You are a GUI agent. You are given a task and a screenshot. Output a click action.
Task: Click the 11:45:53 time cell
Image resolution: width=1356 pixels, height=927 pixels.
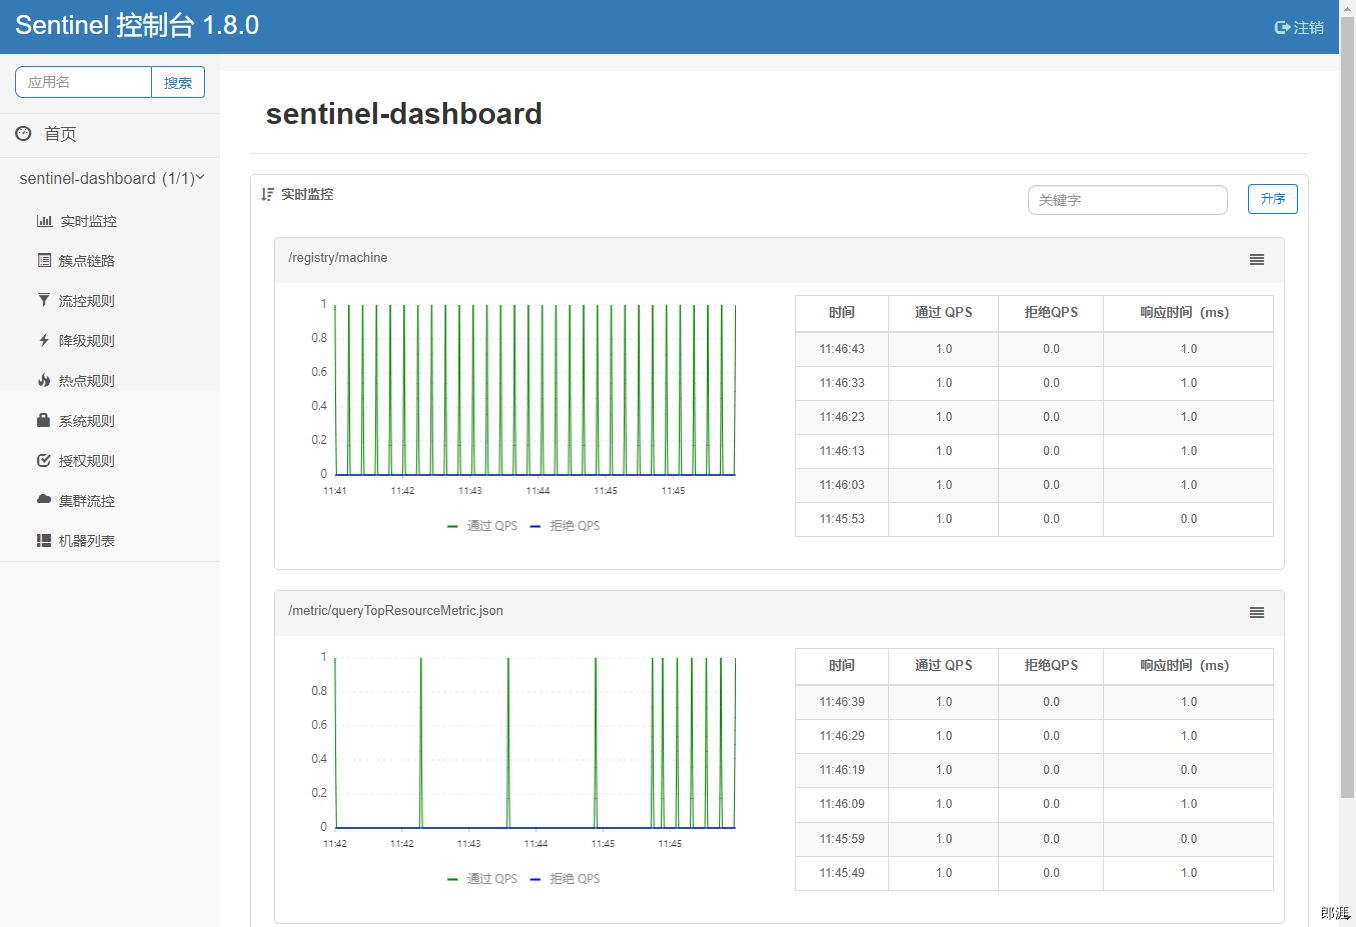pos(842,519)
